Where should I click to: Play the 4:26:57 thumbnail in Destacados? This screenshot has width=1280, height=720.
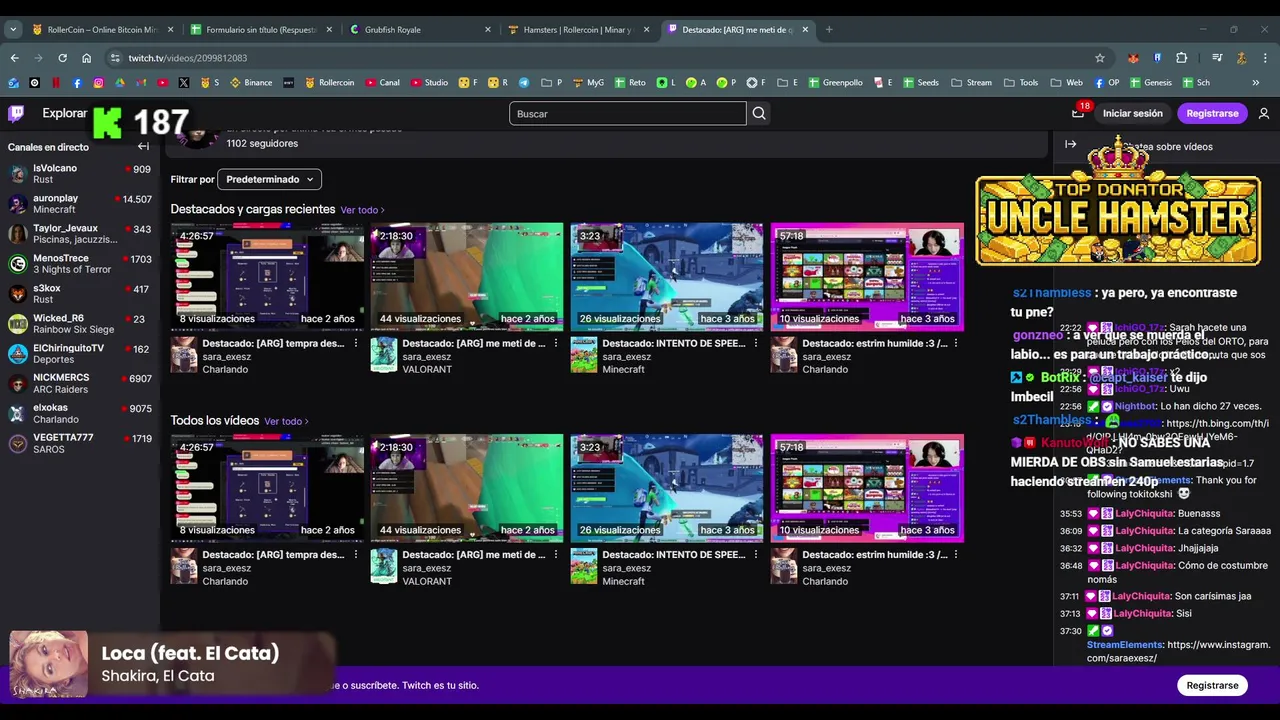coord(267,276)
